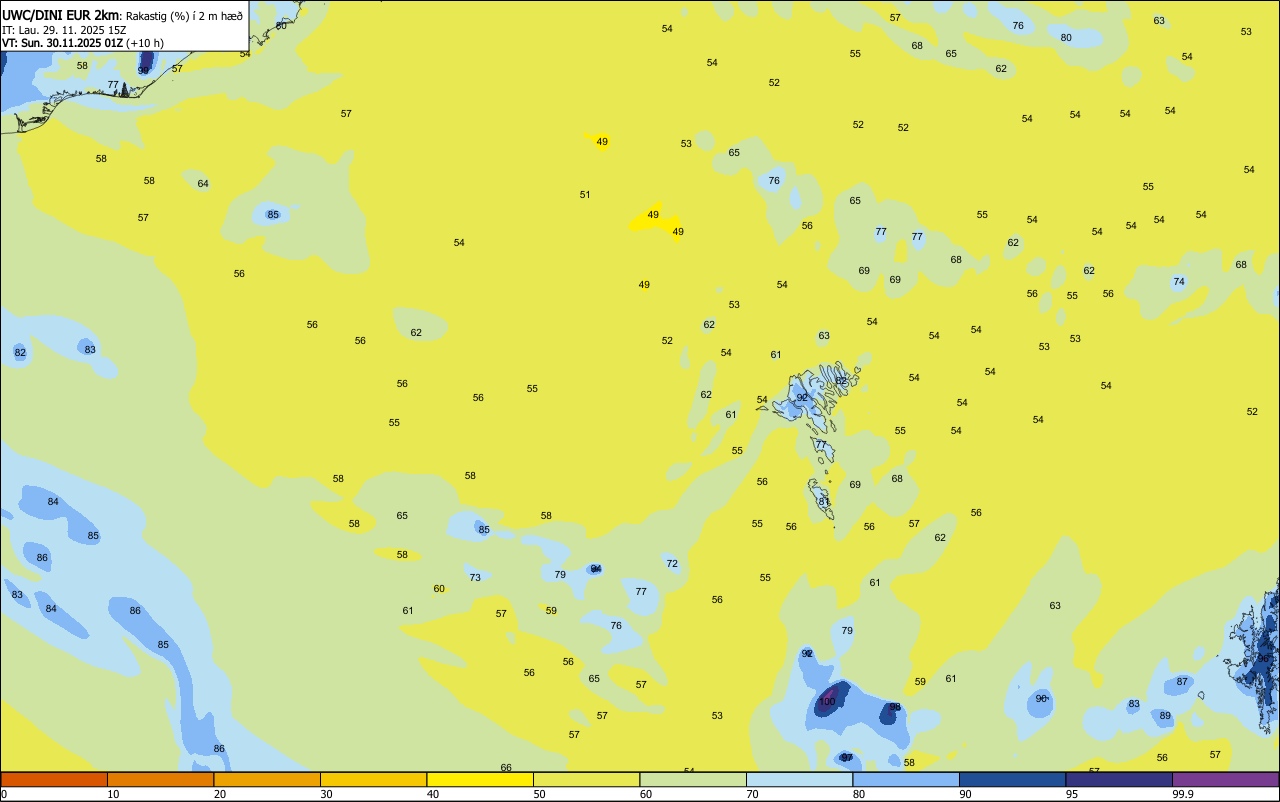Viewport: 1280px width, 802px height.
Task: Click the humidity value 51 on the map
Action: coord(585,195)
